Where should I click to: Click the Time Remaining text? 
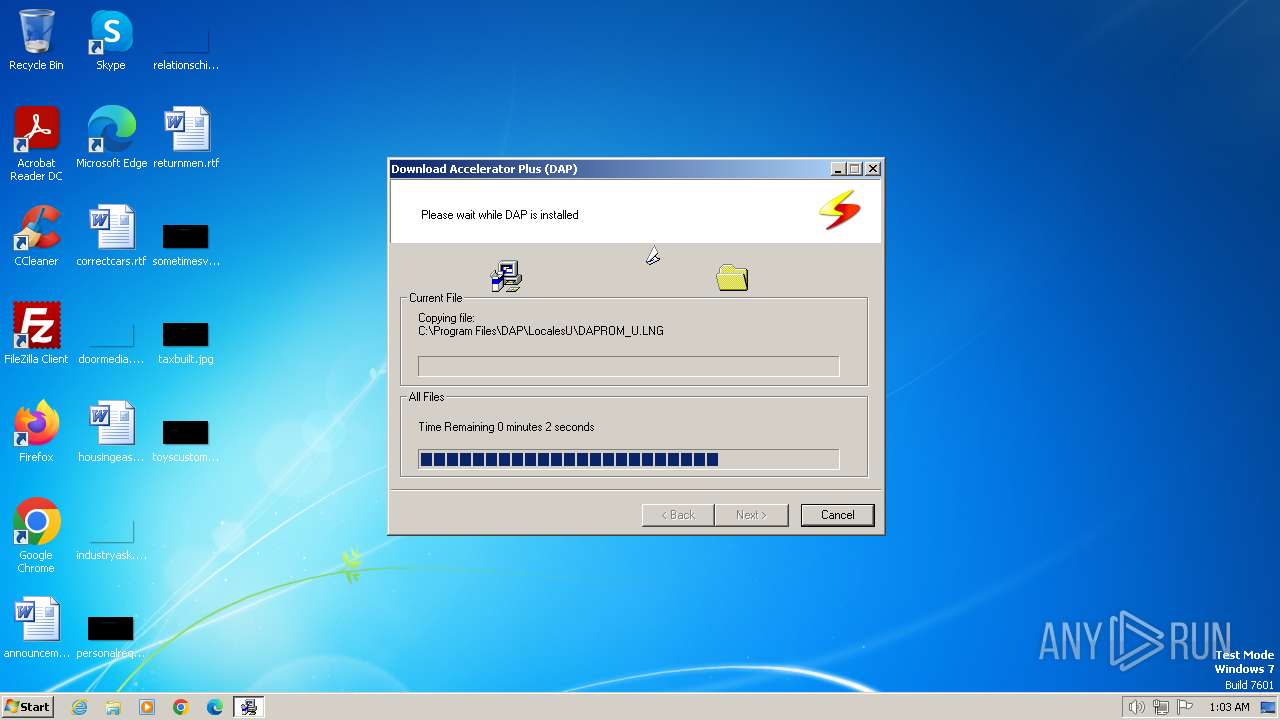pyautogui.click(x=506, y=427)
